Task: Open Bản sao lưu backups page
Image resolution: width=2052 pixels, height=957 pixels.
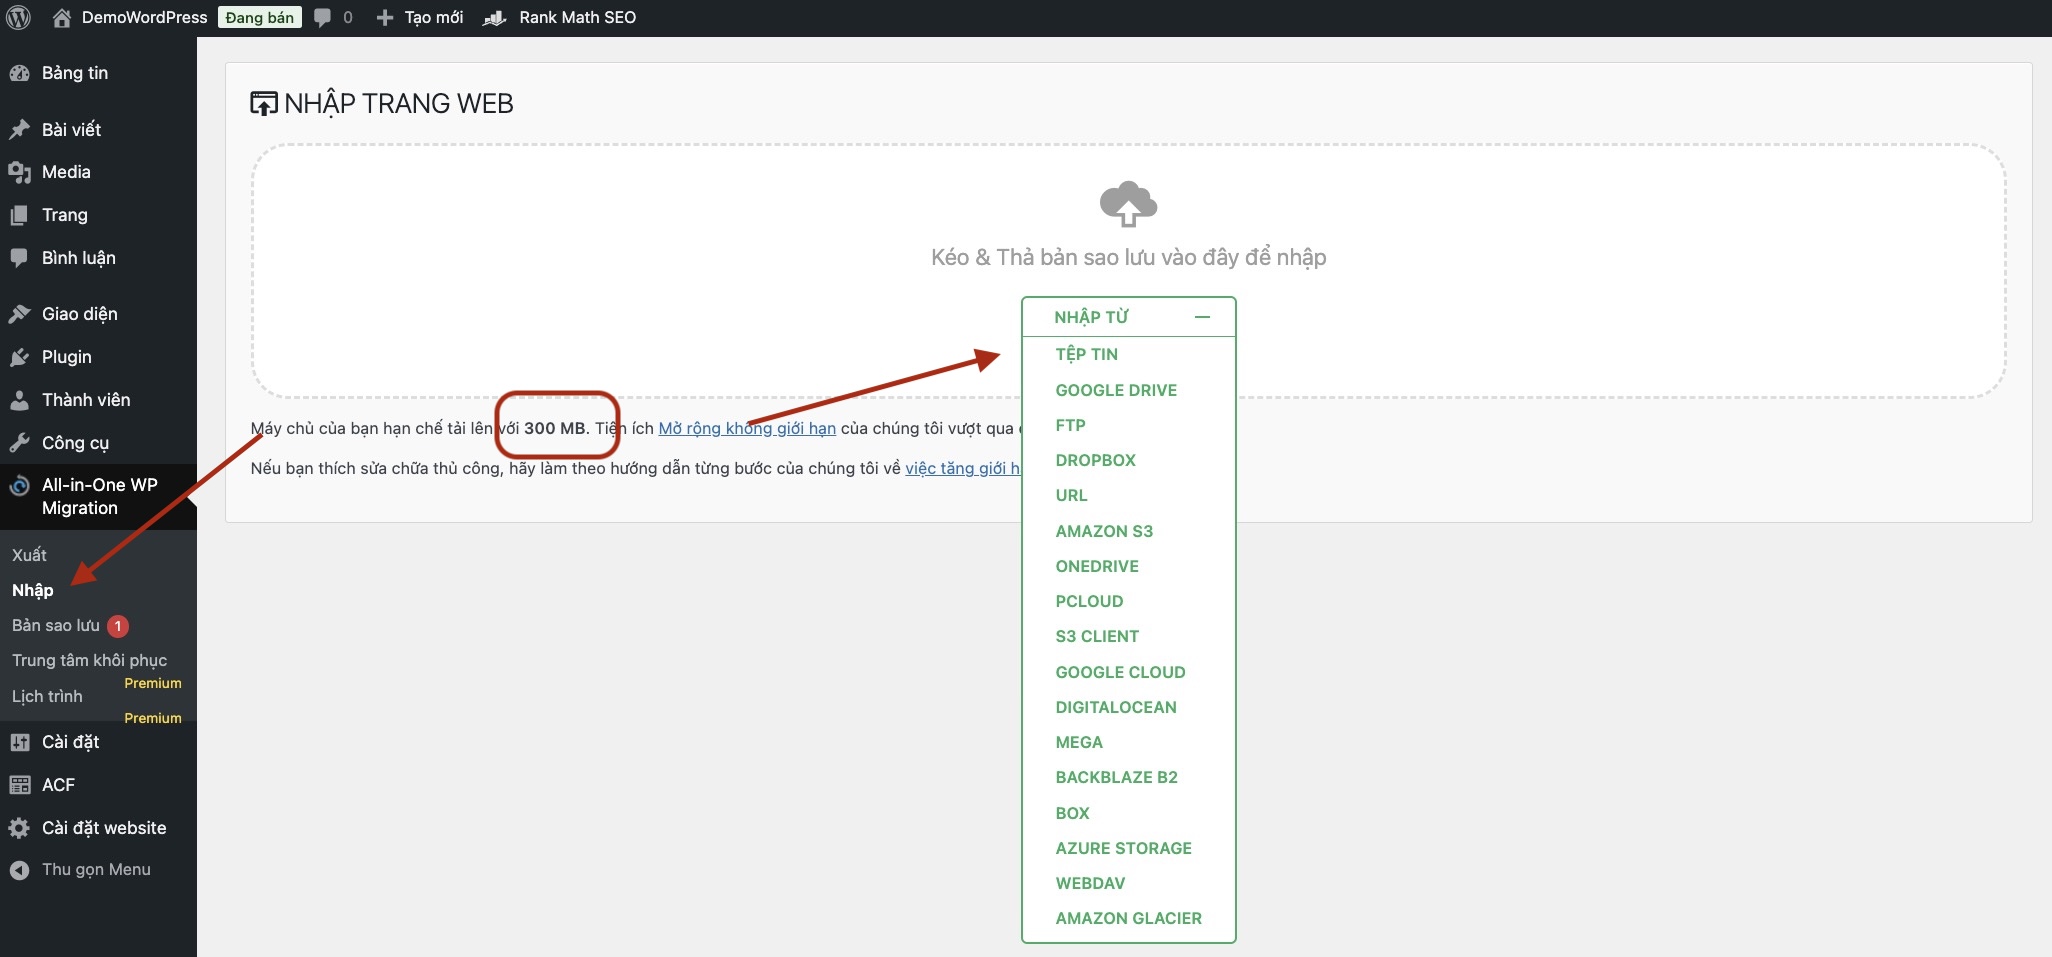Action: (x=56, y=626)
